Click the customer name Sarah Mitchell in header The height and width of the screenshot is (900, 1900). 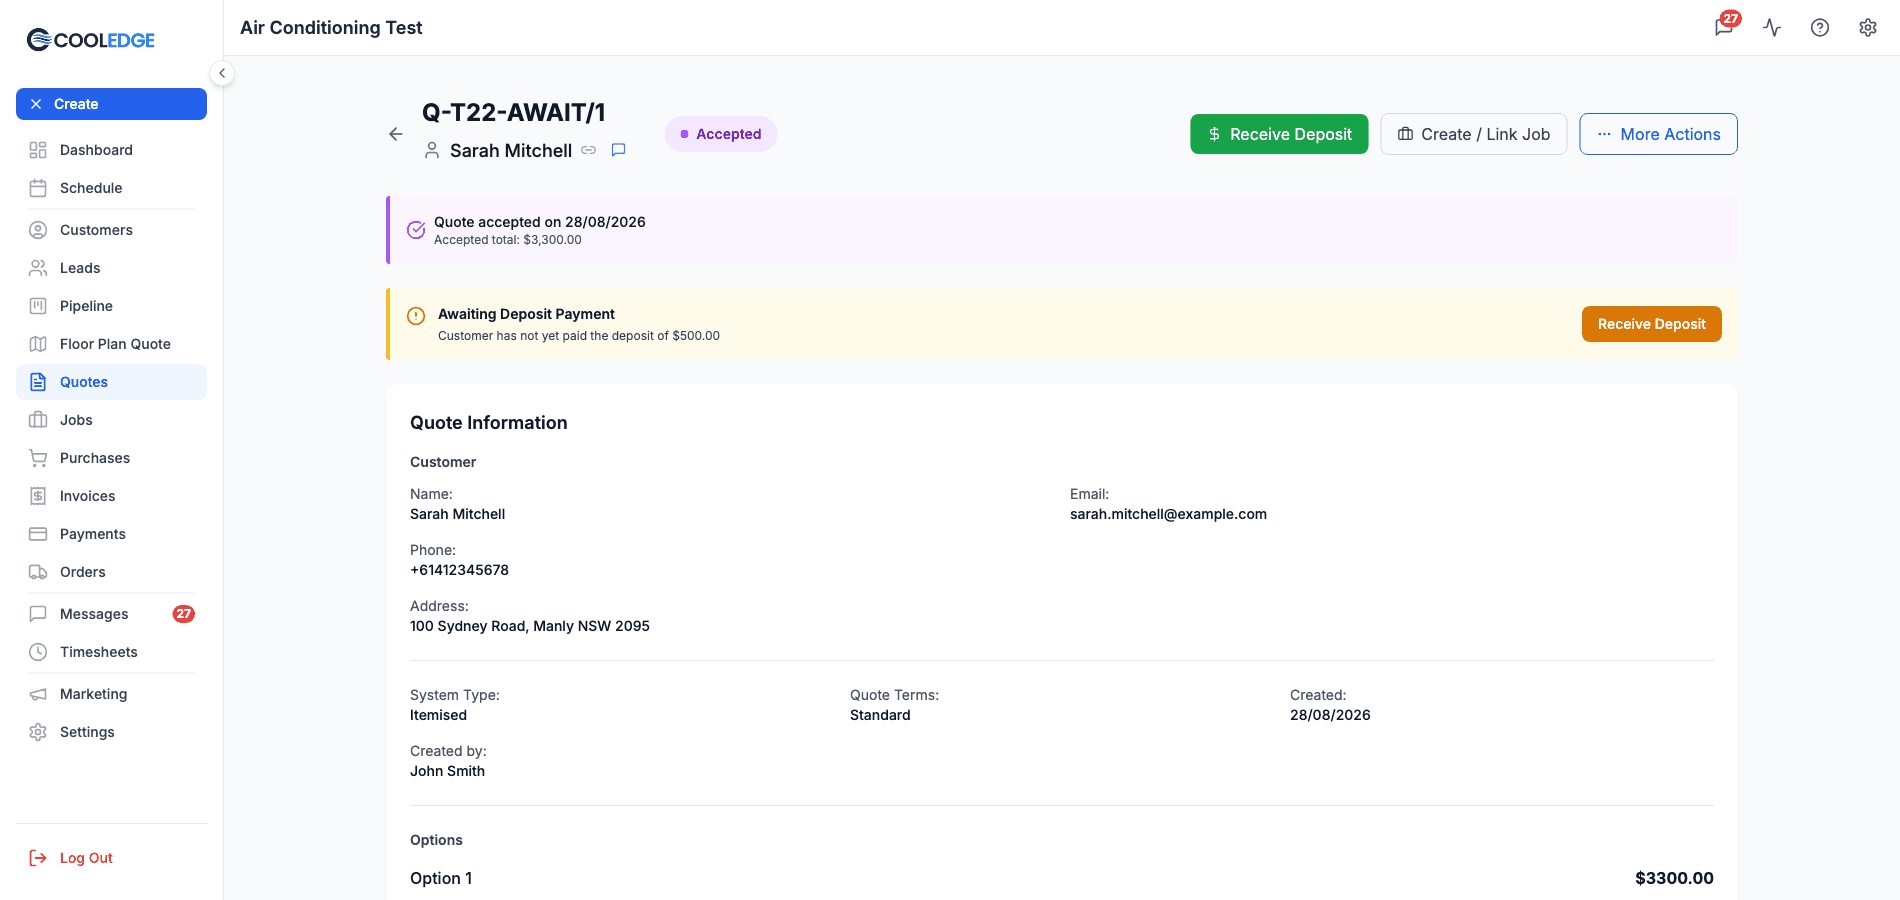[x=511, y=150]
